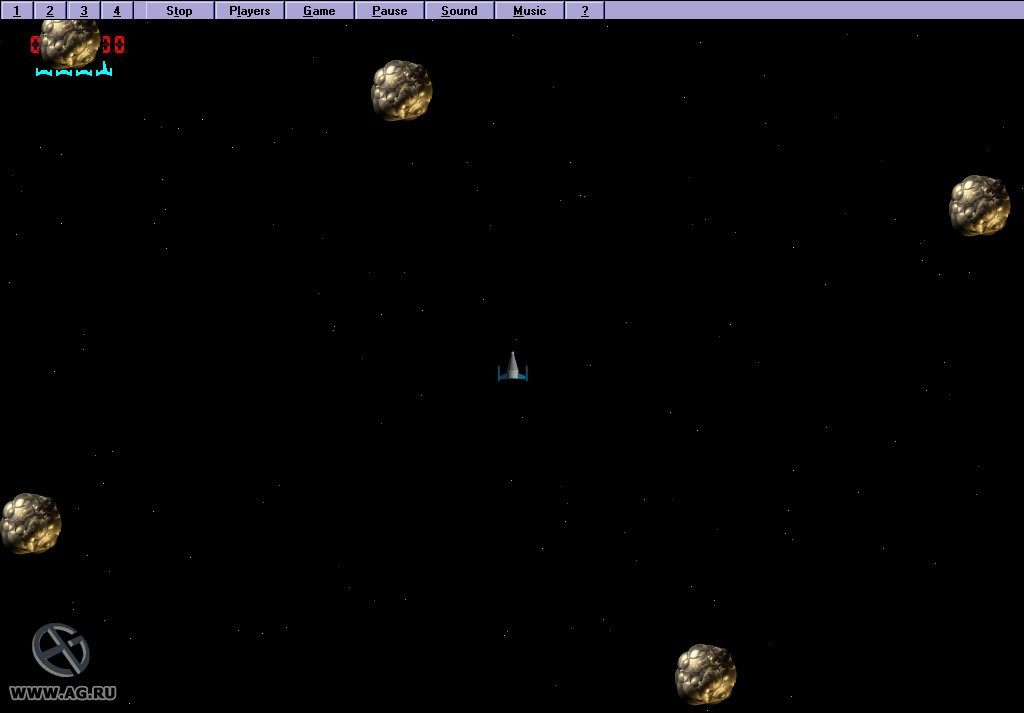The height and width of the screenshot is (713, 1024).
Task: Click the asteroid at the bottom of the playfield
Action: pyautogui.click(x=705, y=674)
